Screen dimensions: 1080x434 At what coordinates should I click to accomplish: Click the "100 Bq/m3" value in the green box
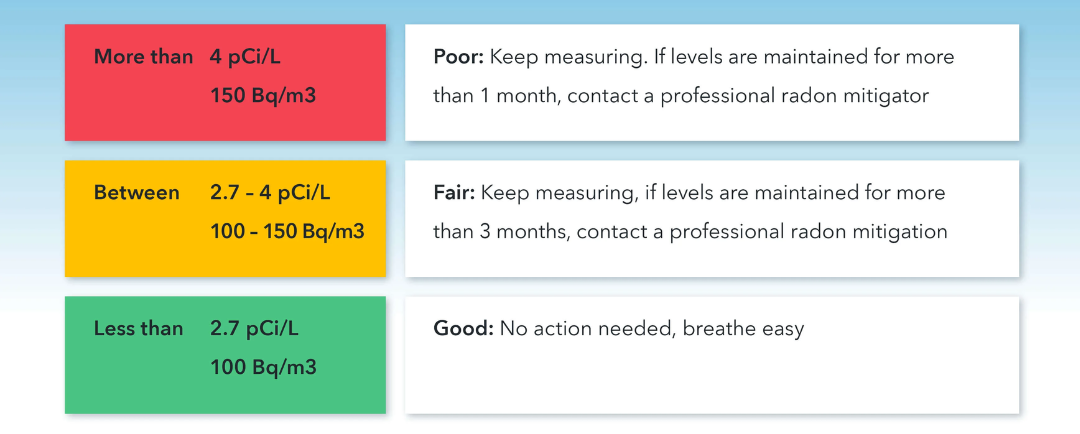point(263,367)
